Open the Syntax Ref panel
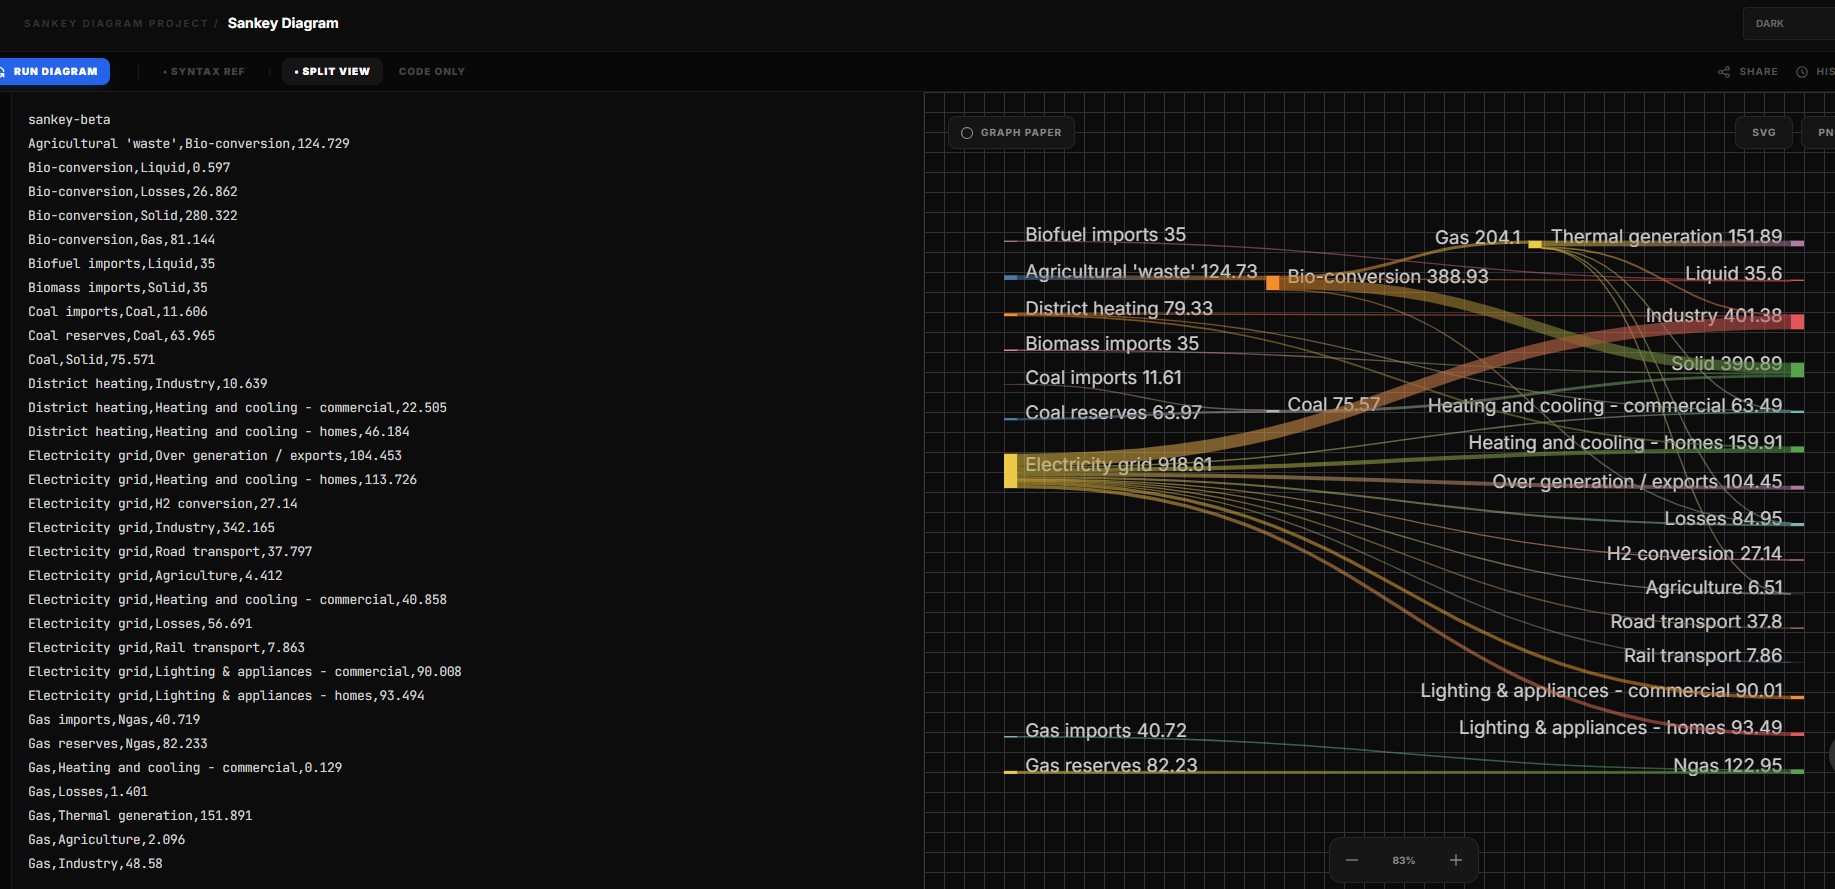Image resolution: width=1835 pixels, height=889 pixels. point(204,72)
